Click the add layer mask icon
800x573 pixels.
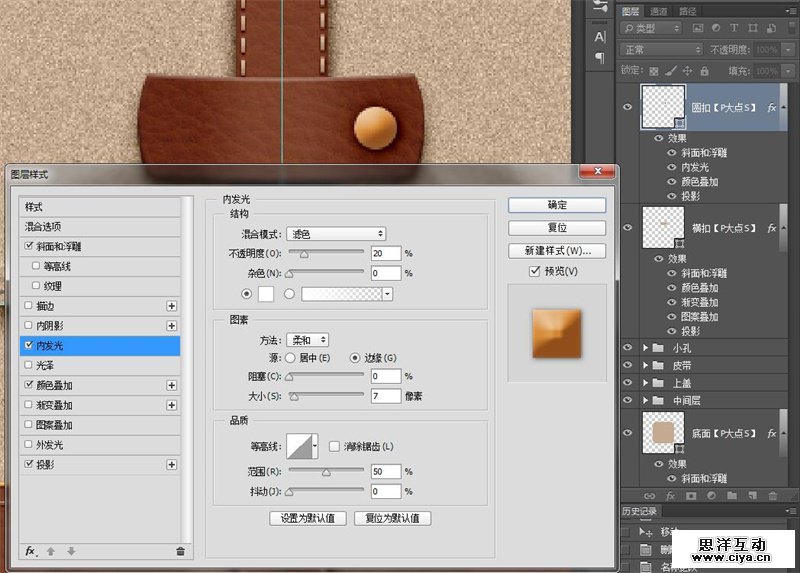pos(690,495)
